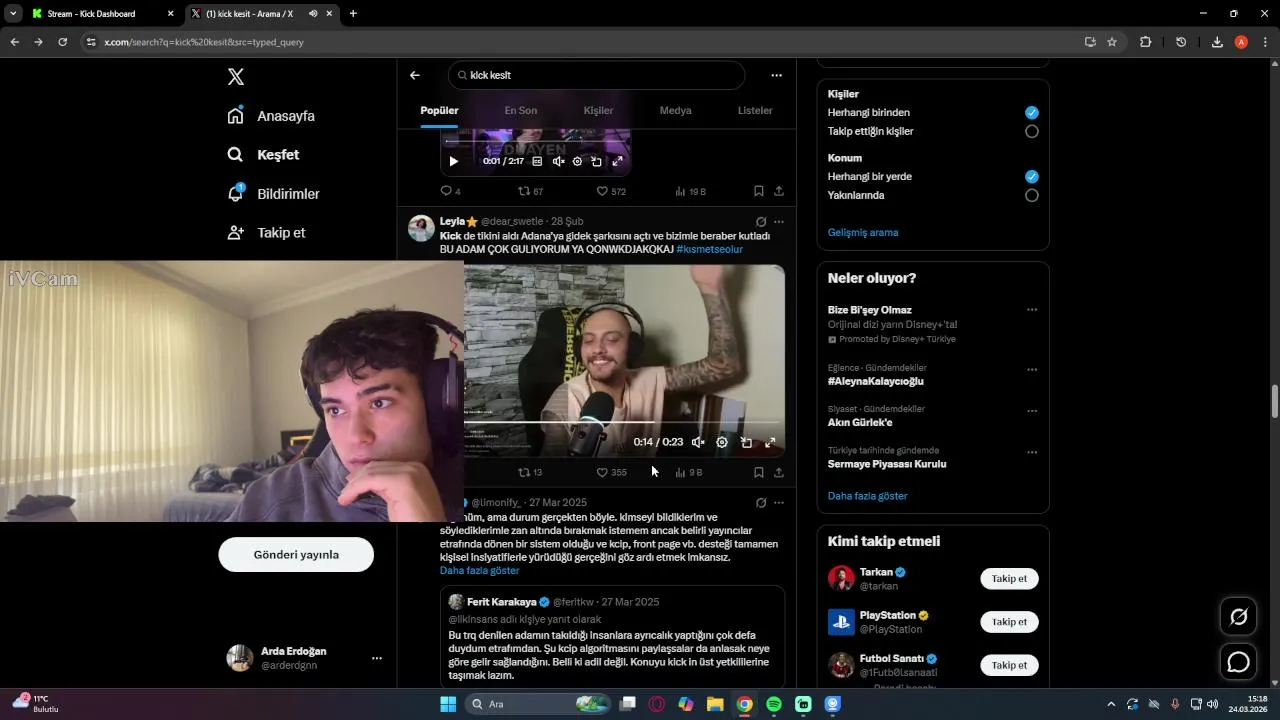Open Keşfet in the sidebar
Viewport: 1280px width, 720px height.
tap(263, 155)
